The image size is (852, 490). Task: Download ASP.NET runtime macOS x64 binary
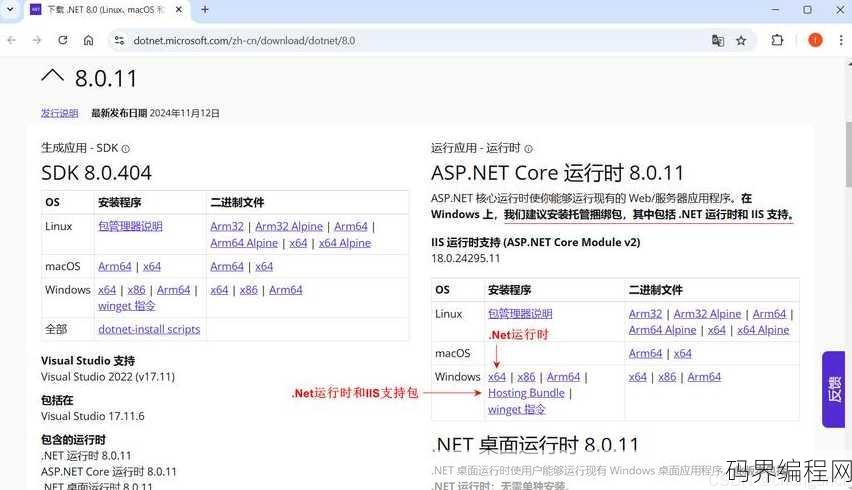pyautogui.click(x=682, y=353)
